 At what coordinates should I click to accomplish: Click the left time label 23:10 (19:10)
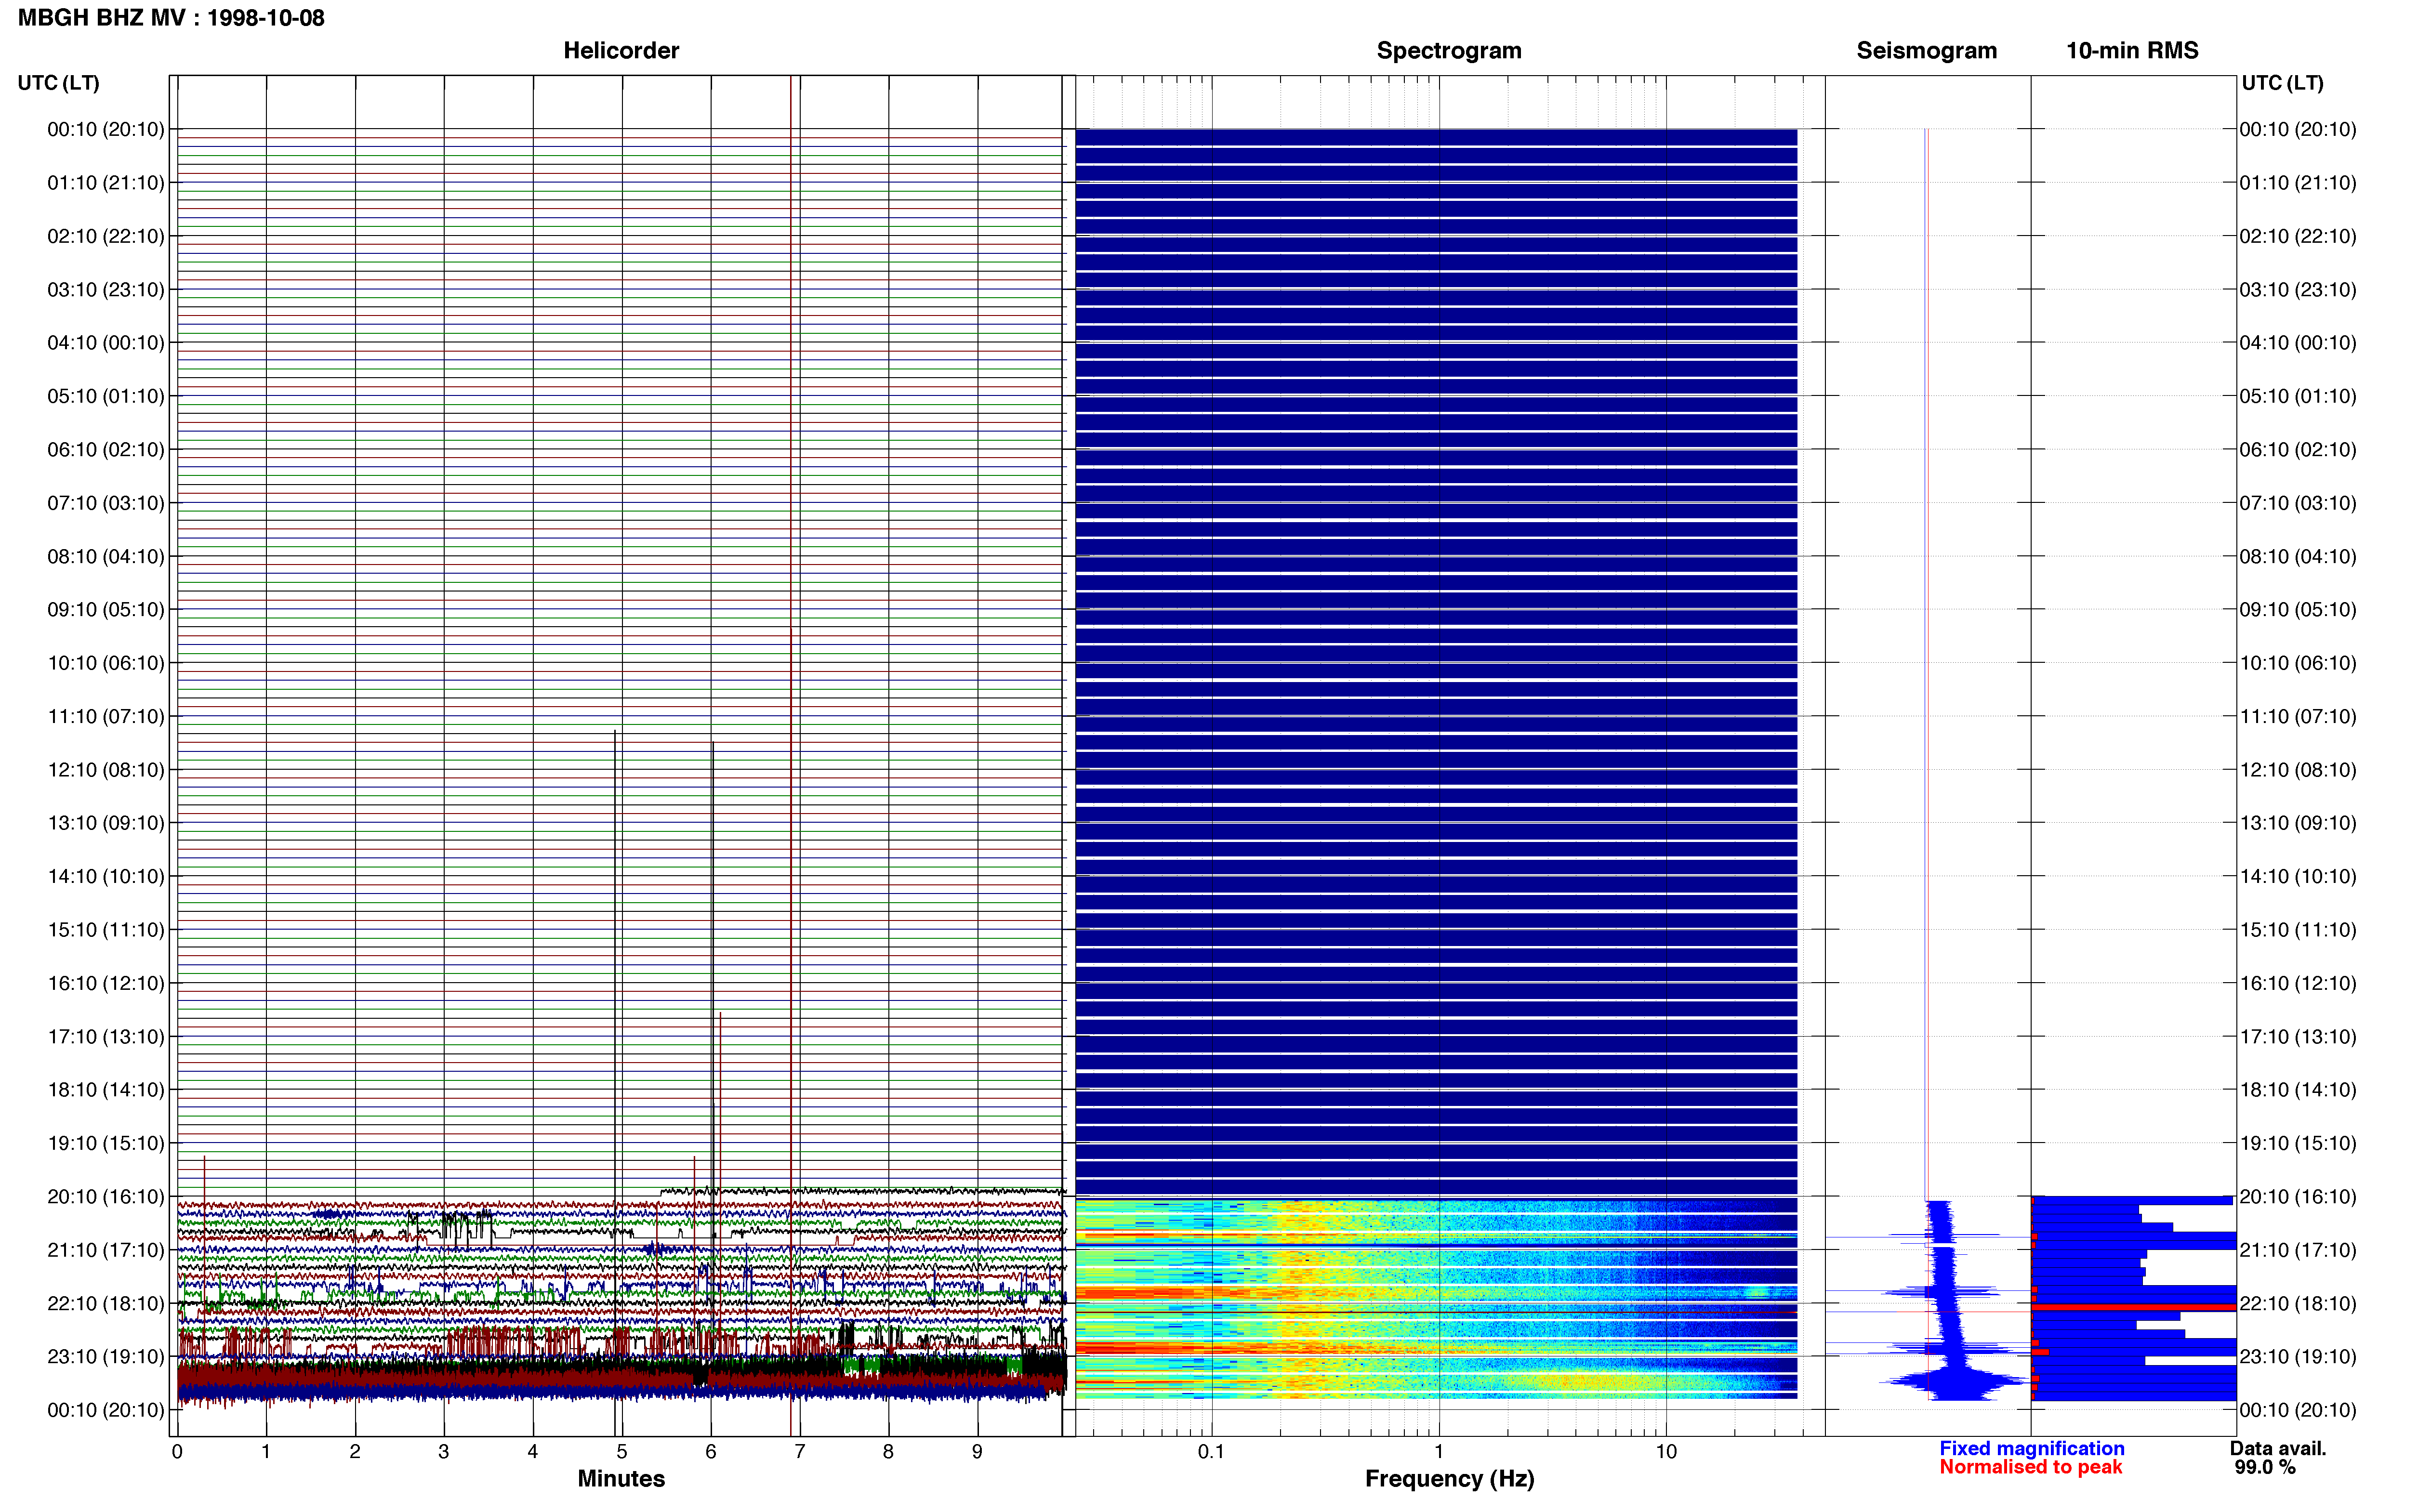point(106,1356)
